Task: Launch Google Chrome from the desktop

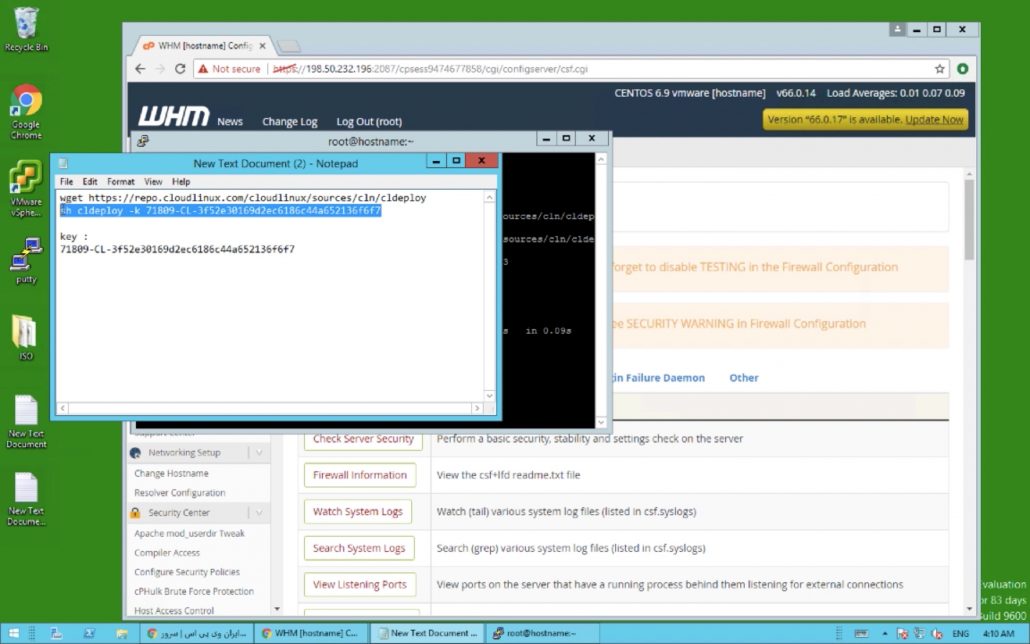Action: point(26,104)
